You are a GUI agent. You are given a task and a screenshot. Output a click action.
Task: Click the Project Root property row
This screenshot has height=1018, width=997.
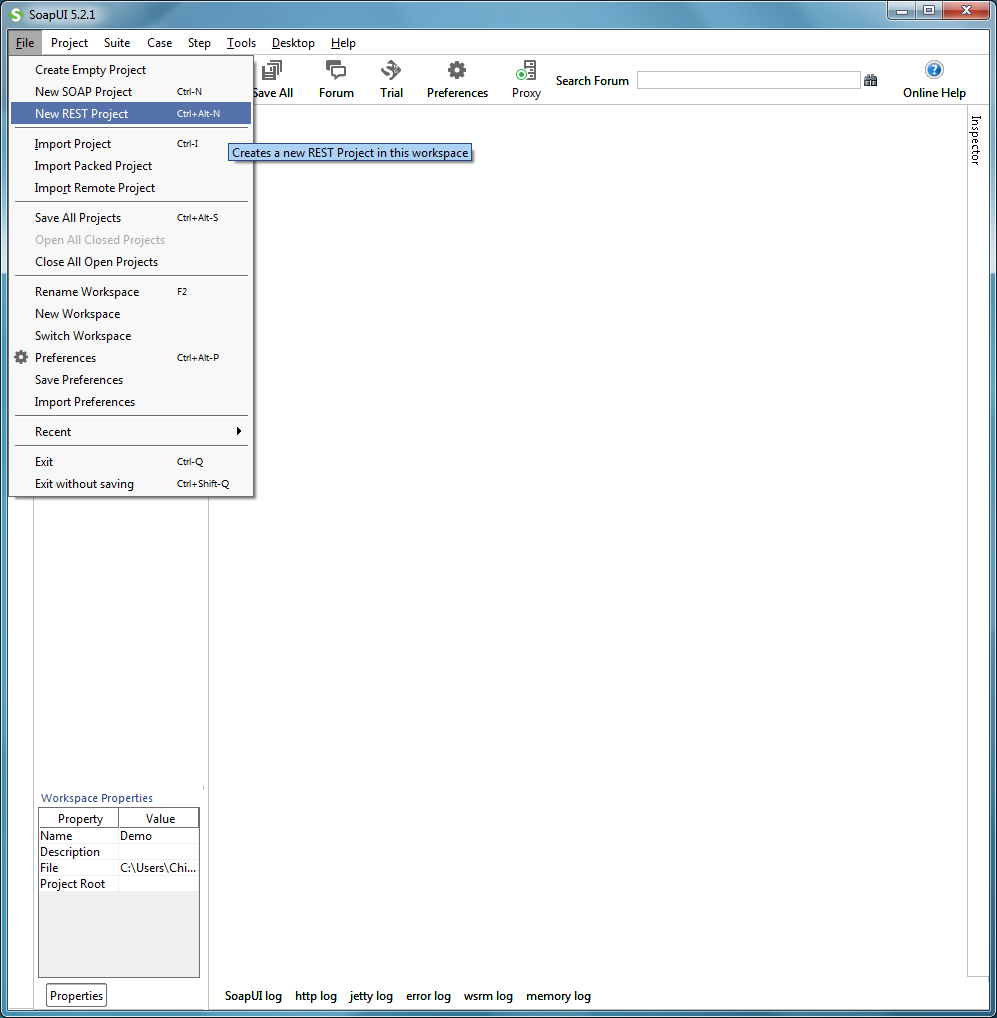[119, 884]
